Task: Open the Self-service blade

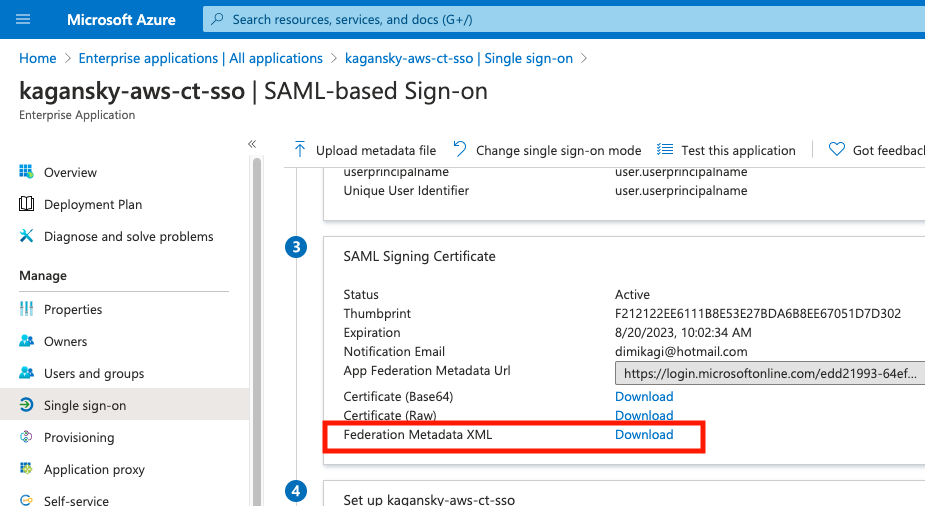Action: click(76, 500)
